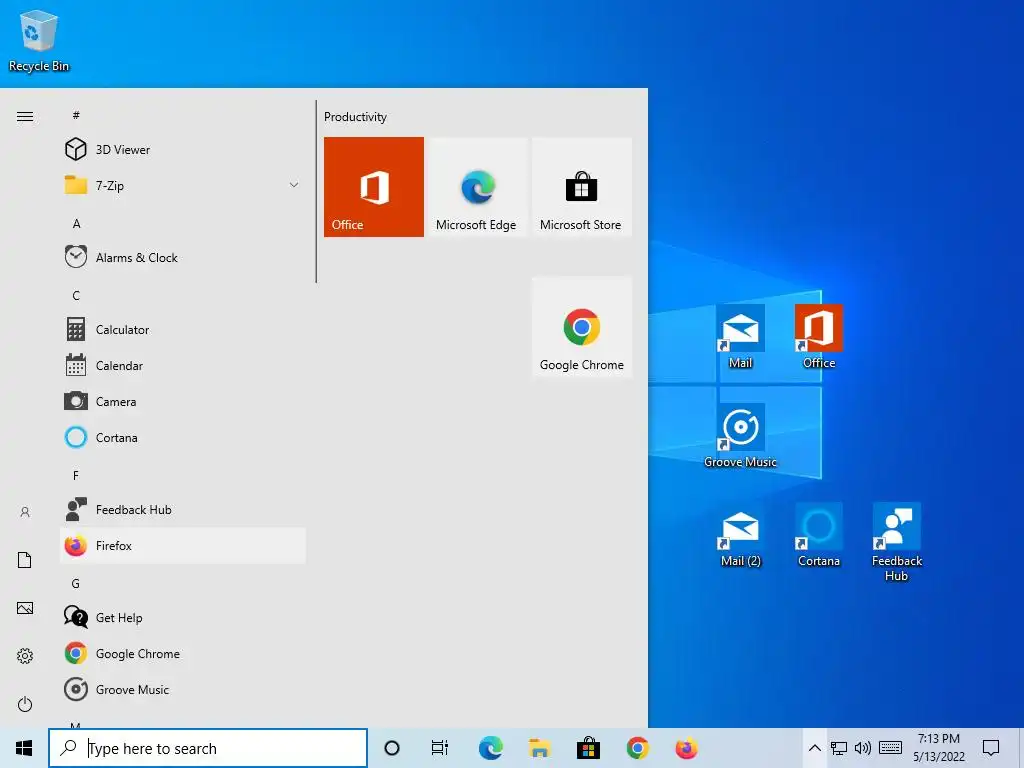Open Calculator from the Start menu list
This screenshot has height=768, width=1024.
182,329
